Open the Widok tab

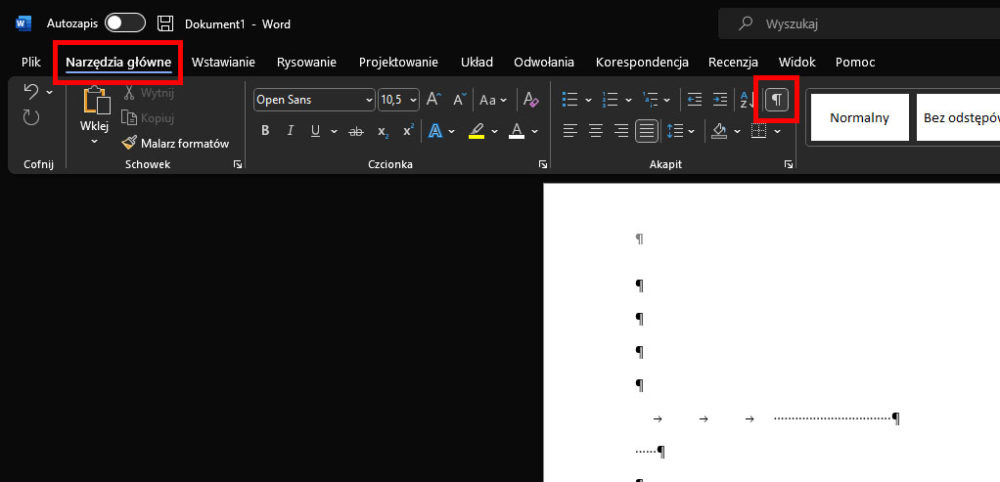[x=797, y=62]
